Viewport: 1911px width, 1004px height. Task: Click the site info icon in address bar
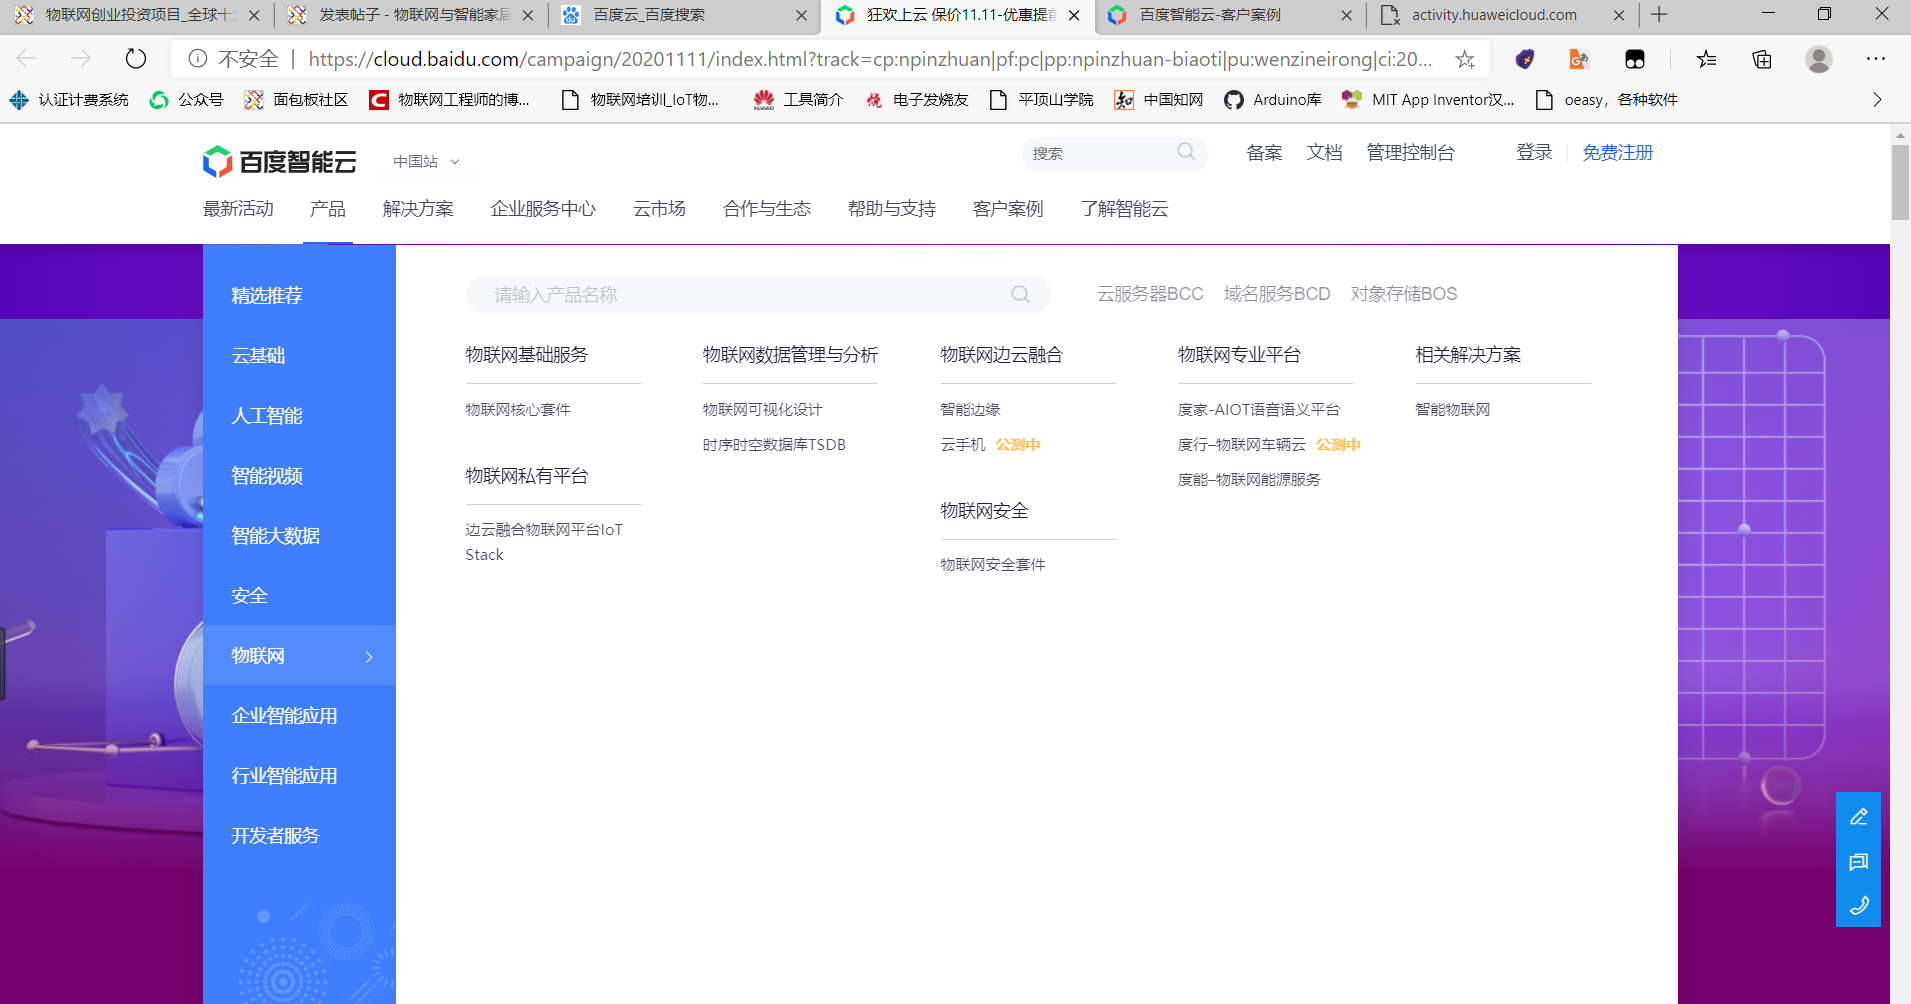click(198, 59)
